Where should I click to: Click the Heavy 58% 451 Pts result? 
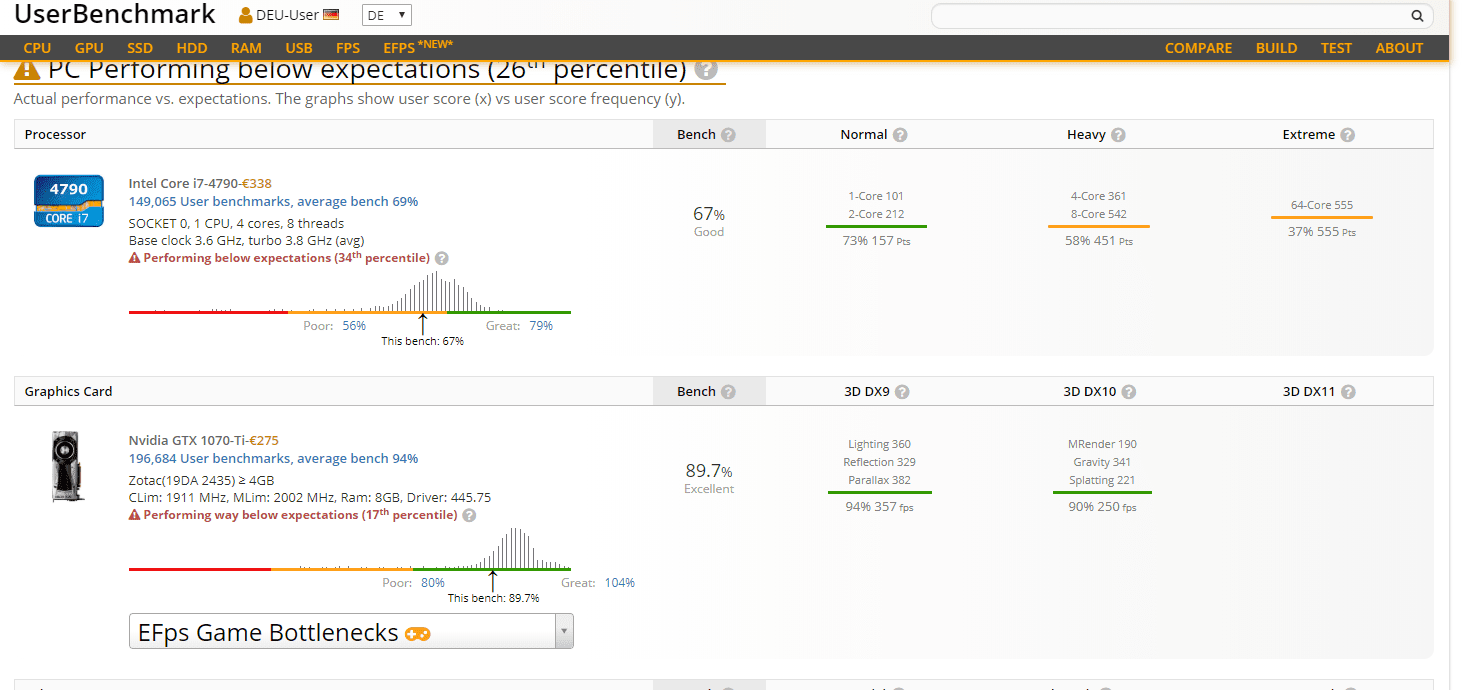[x=1099, y=241]
